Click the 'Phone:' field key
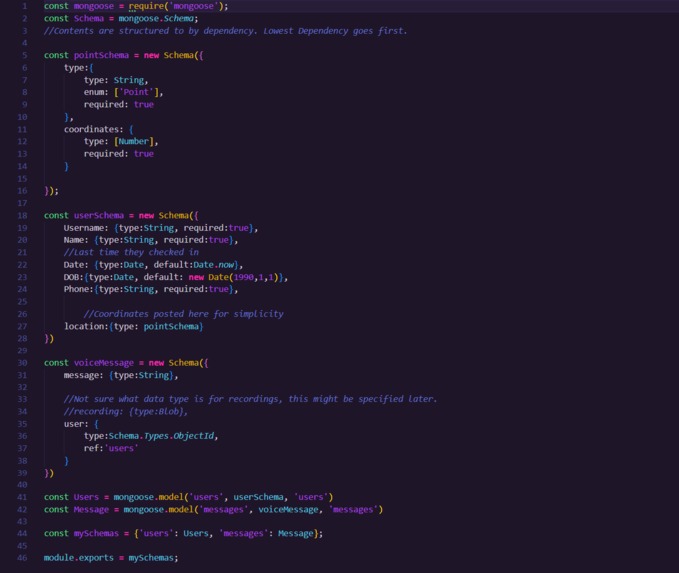 click(78, 289)
